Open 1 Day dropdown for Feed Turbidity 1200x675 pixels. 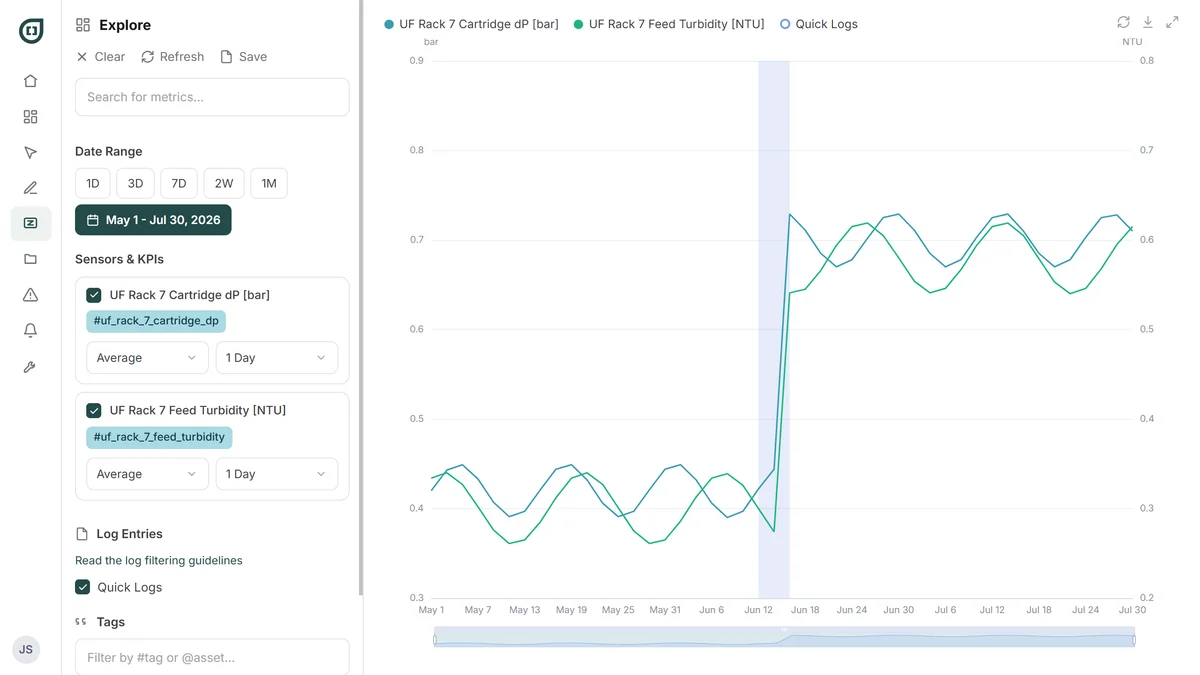click(x=277, y=474)
